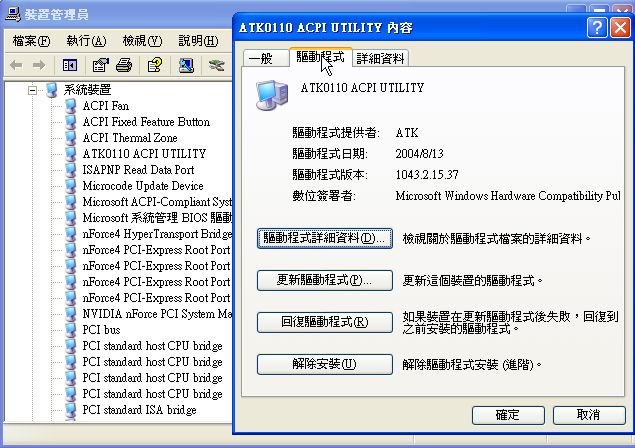The image size is (635, 448).
Task: Click the Microcode Update Device icon
Action: pyautogui.click(x=71, y=186)
